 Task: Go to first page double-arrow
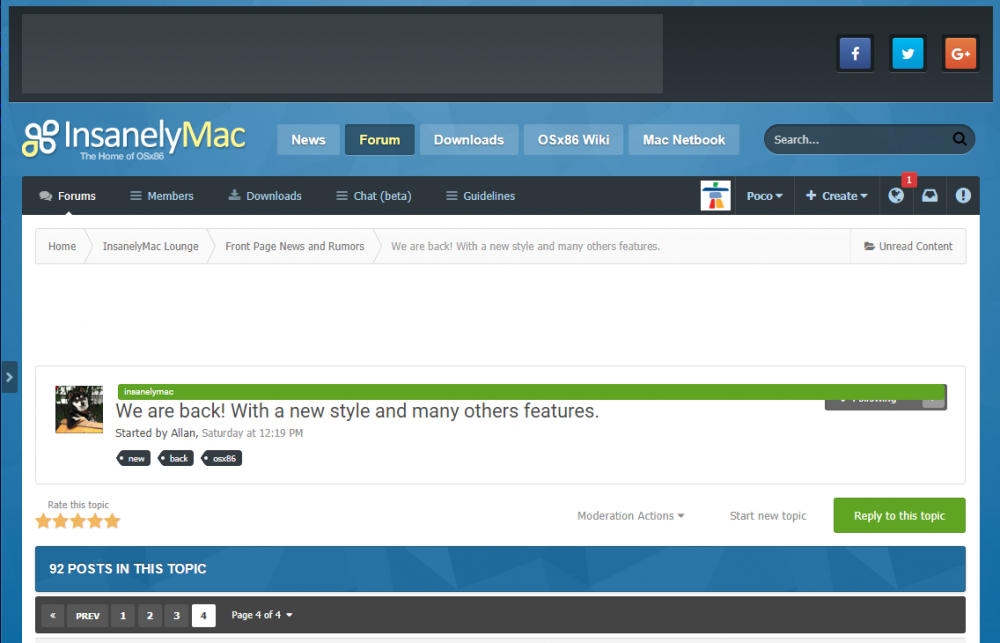[x=53, y=616]
